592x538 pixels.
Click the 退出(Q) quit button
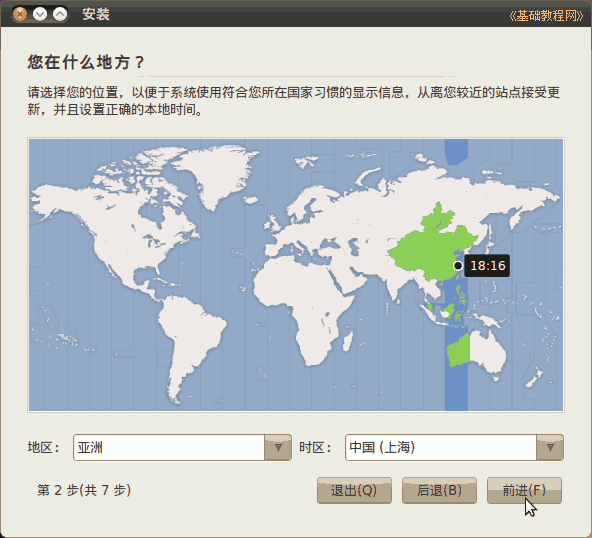(x=354, y=490)
